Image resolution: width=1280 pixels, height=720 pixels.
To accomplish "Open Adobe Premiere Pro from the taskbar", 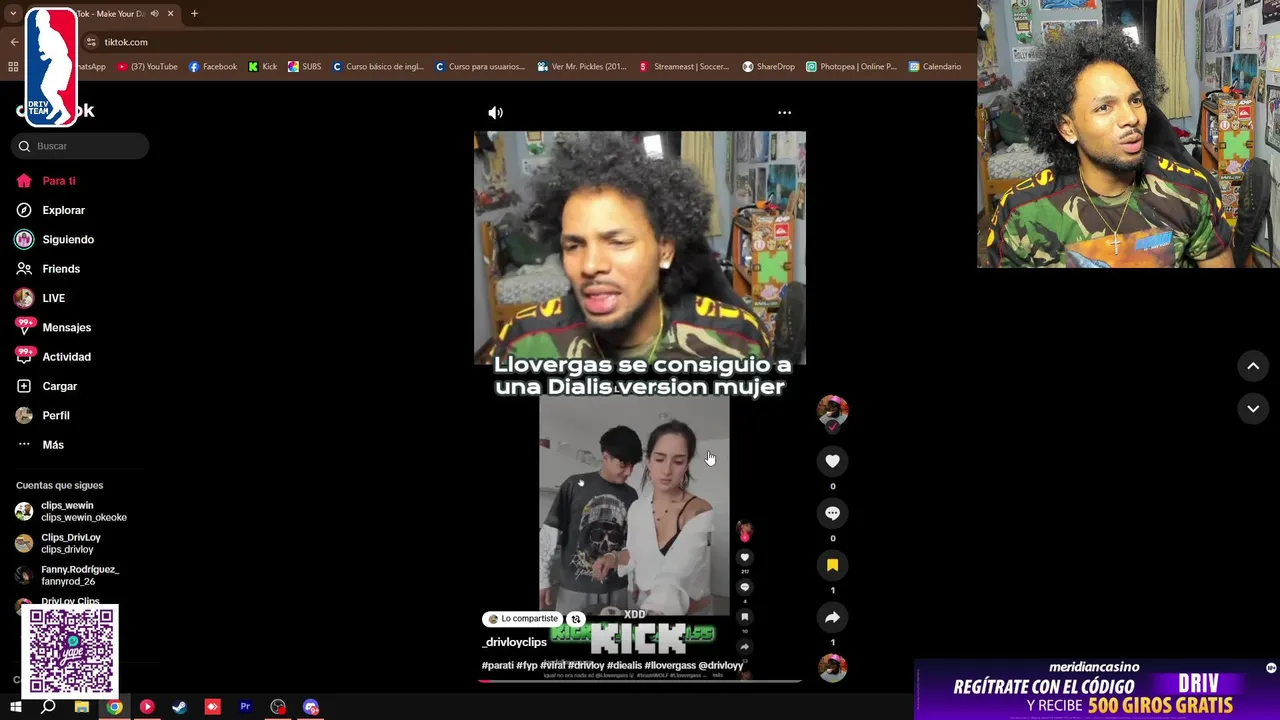I will [x=245, y=707].
